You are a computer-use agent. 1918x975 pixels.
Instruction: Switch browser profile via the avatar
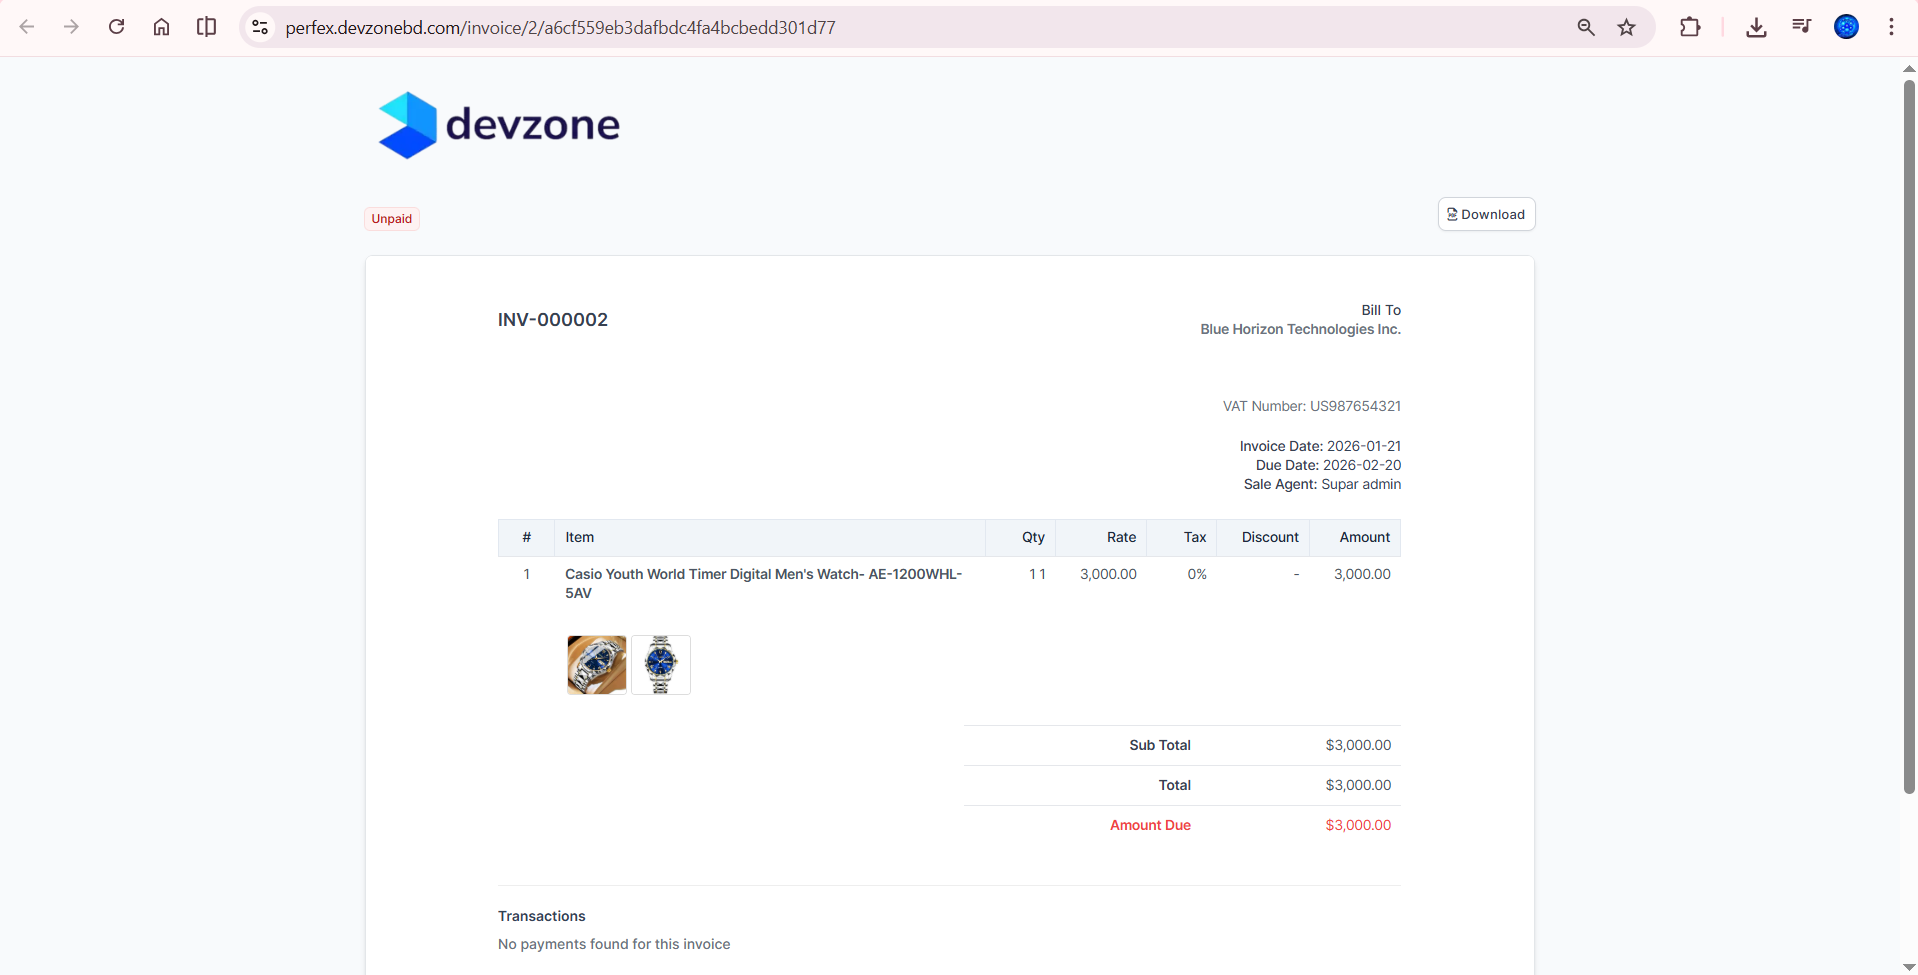point(1847,27)
